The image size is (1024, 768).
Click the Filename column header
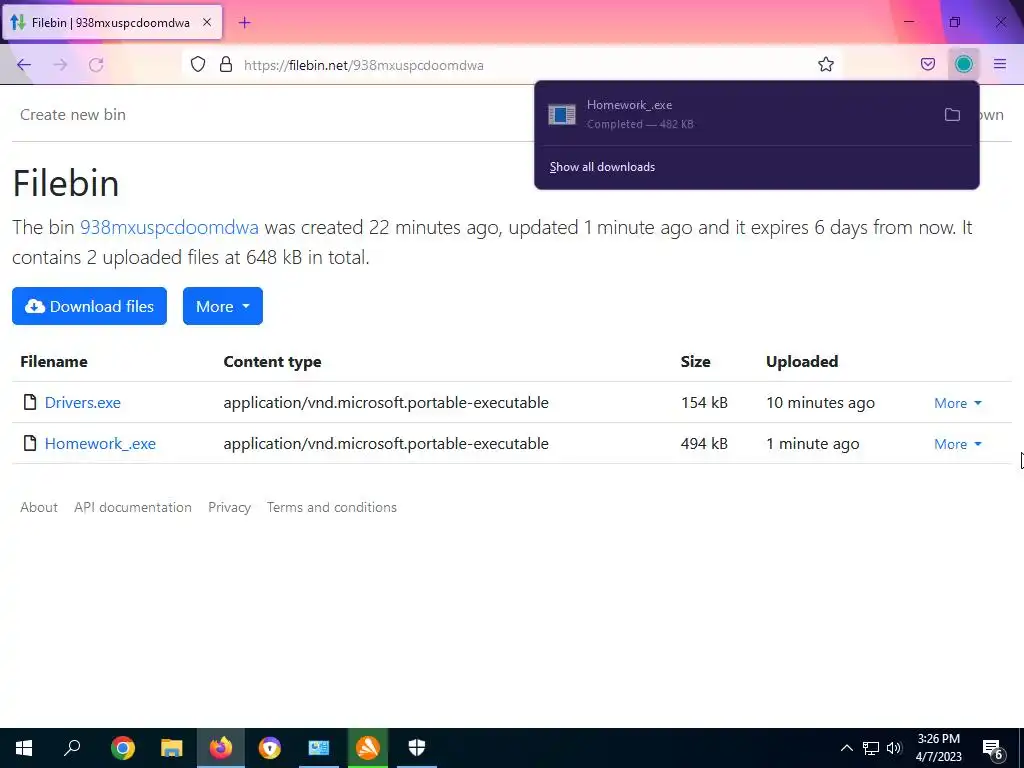pos(54,361)
